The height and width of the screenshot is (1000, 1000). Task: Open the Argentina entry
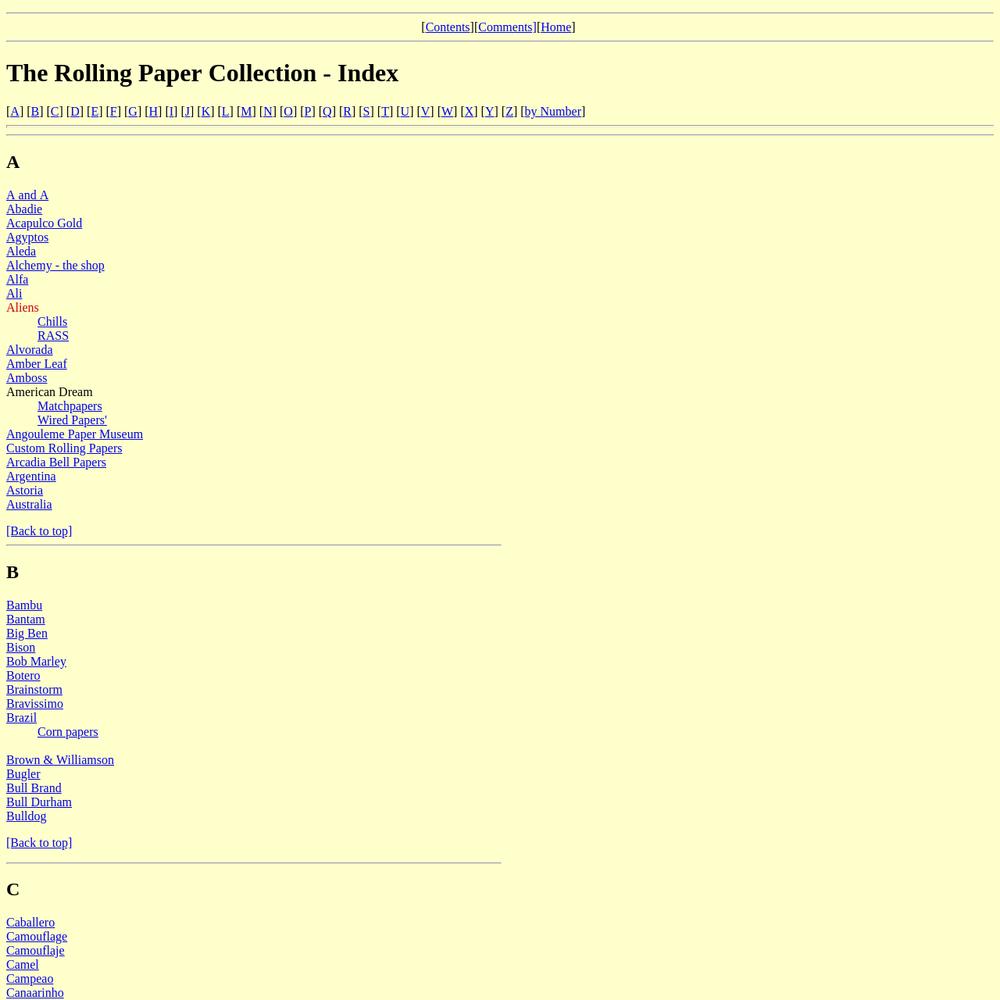pos(31,476)
